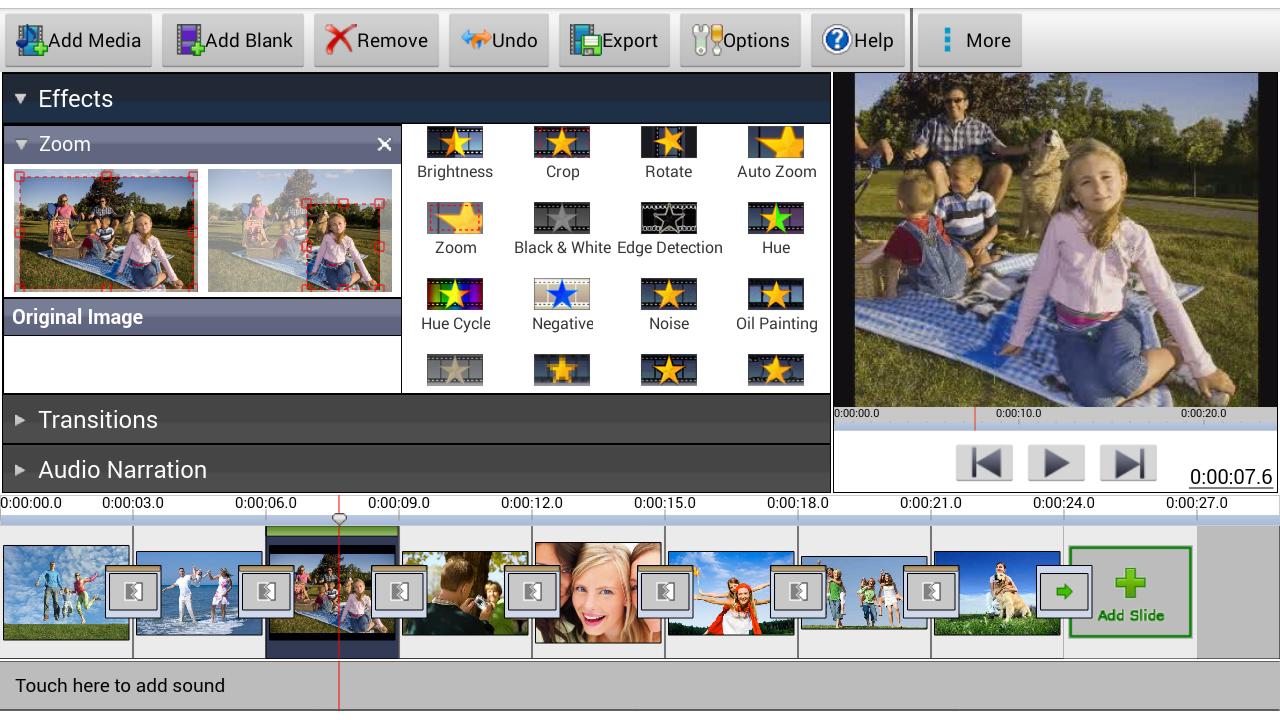
Task: Select the Black & White effect
Action: tap(562, 219)
